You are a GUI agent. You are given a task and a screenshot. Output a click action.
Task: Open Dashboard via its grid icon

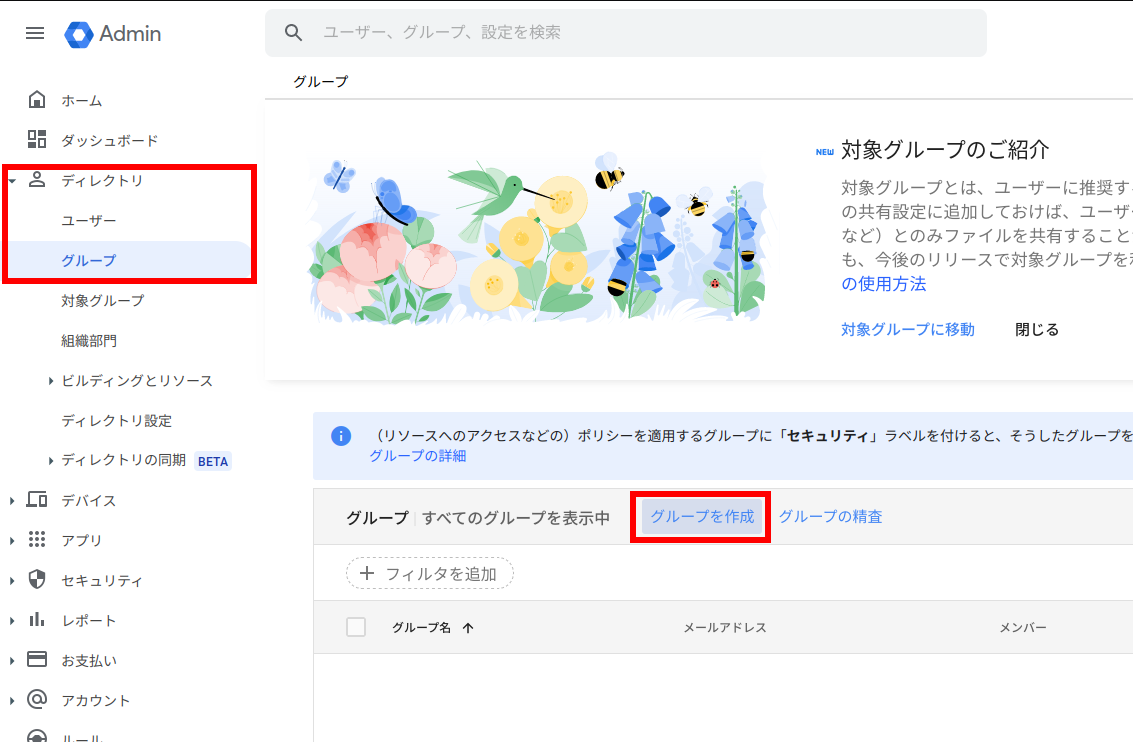37,140
